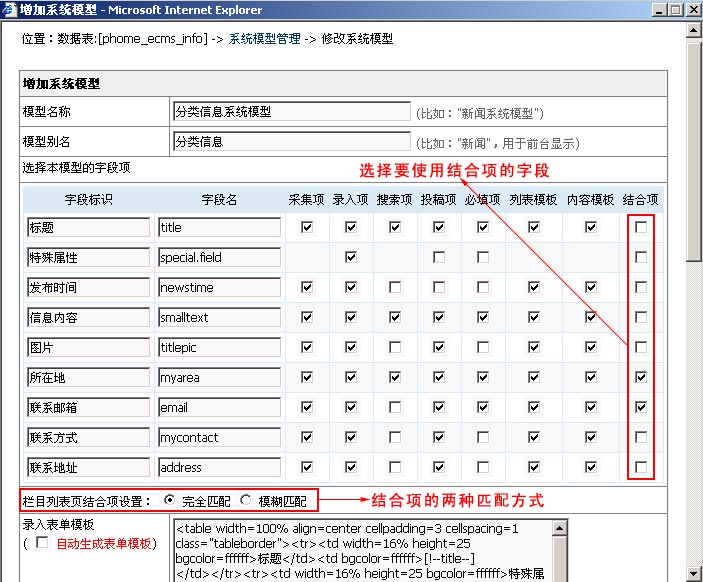The image size is (703, 582).
Task: Toggle 采集项 checkbox for 图片 row
Action: tap(307, 348)
